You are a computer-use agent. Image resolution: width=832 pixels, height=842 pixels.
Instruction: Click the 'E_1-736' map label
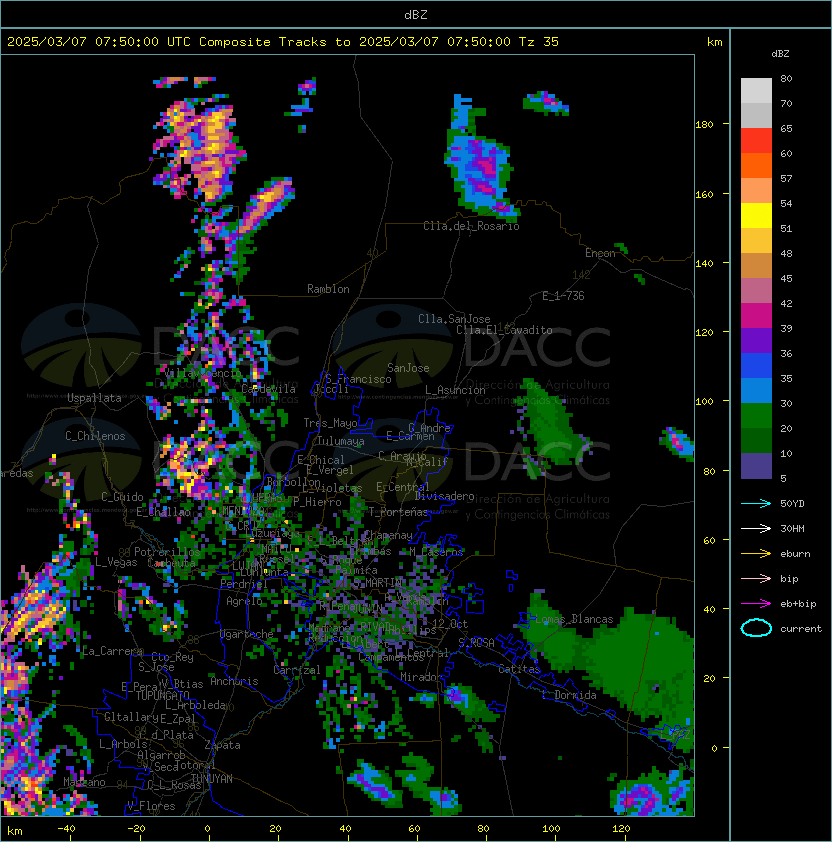pyautogui.click(x=563, y=296)
